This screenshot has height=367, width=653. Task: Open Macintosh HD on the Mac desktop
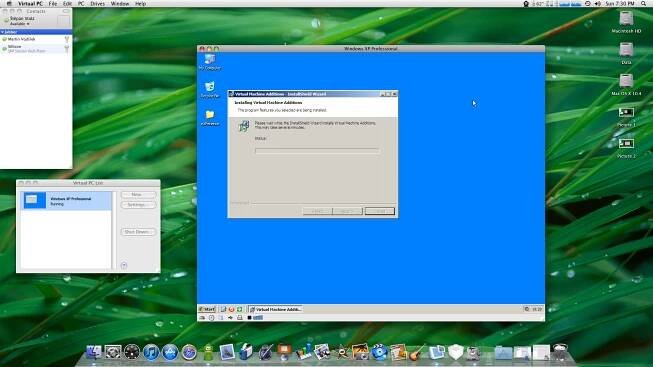(x=626, y=22)
